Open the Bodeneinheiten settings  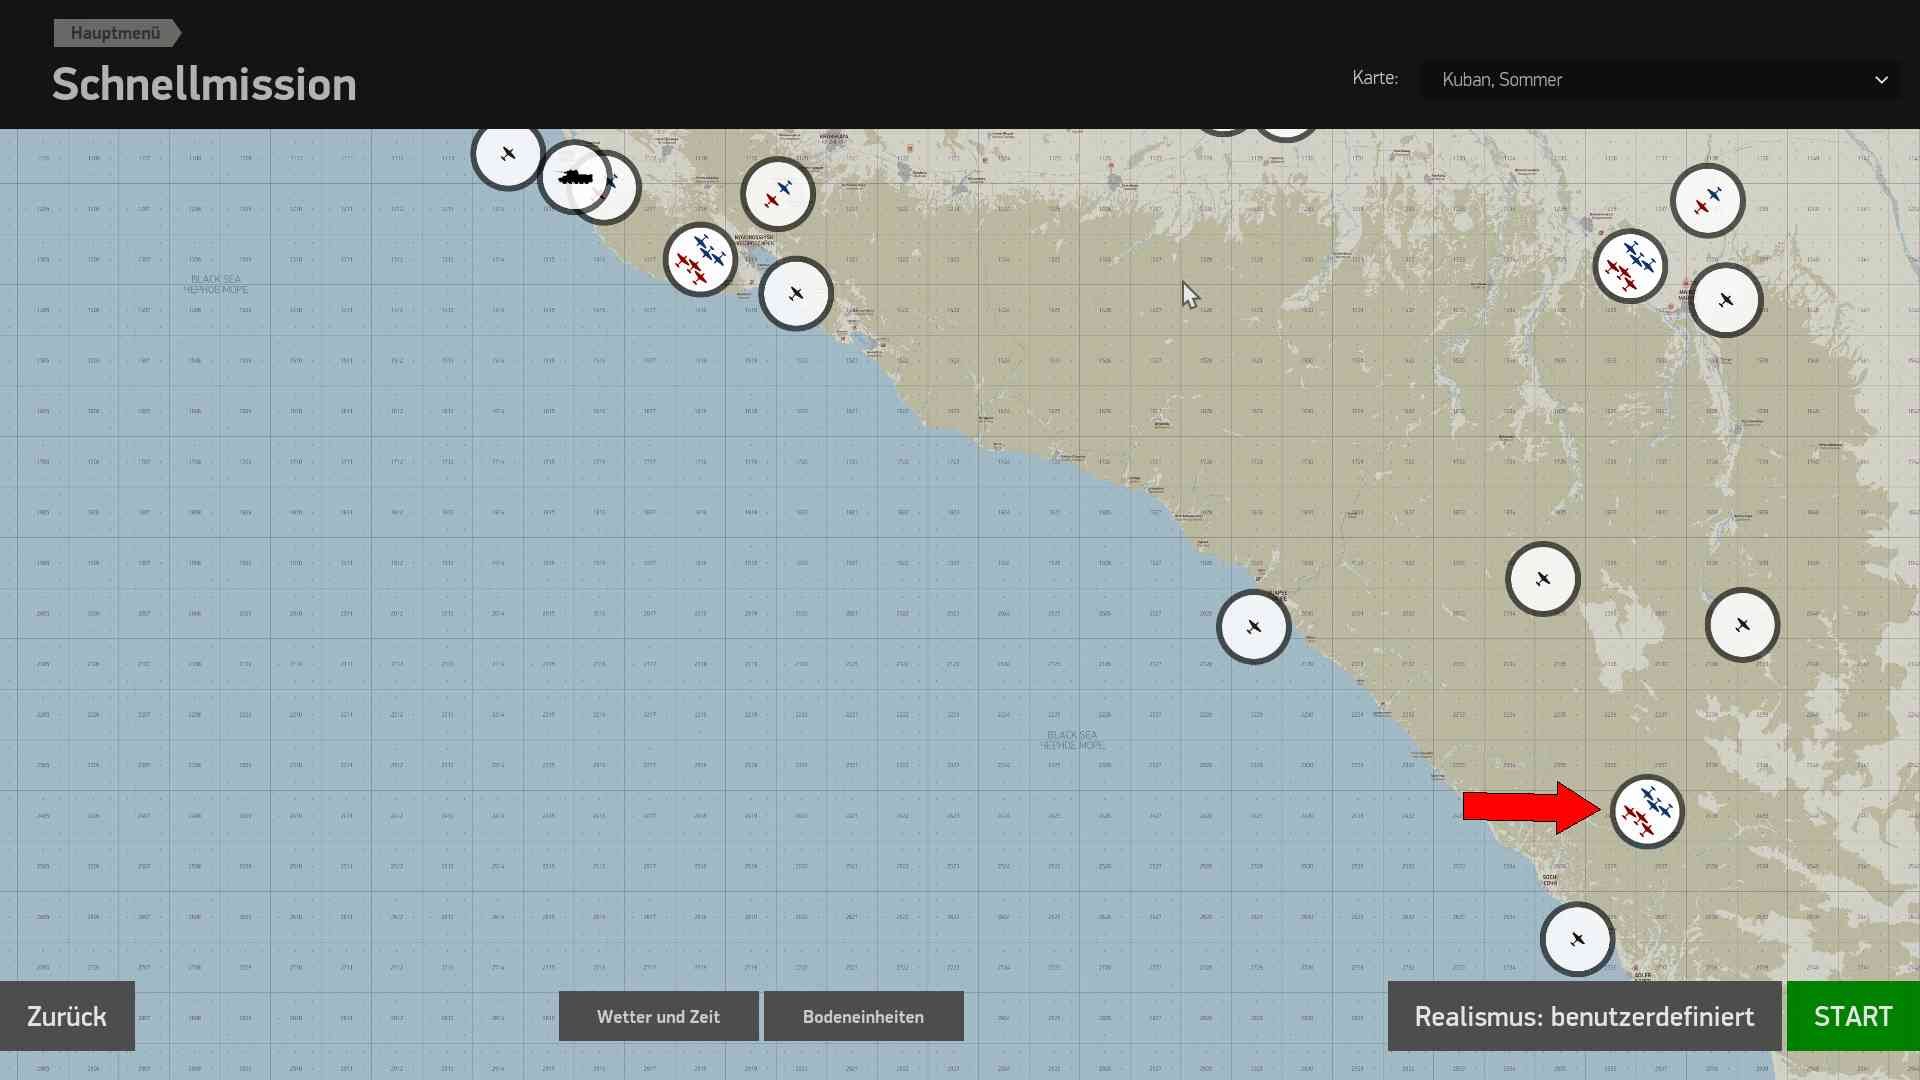click(x=863, y=1016)
